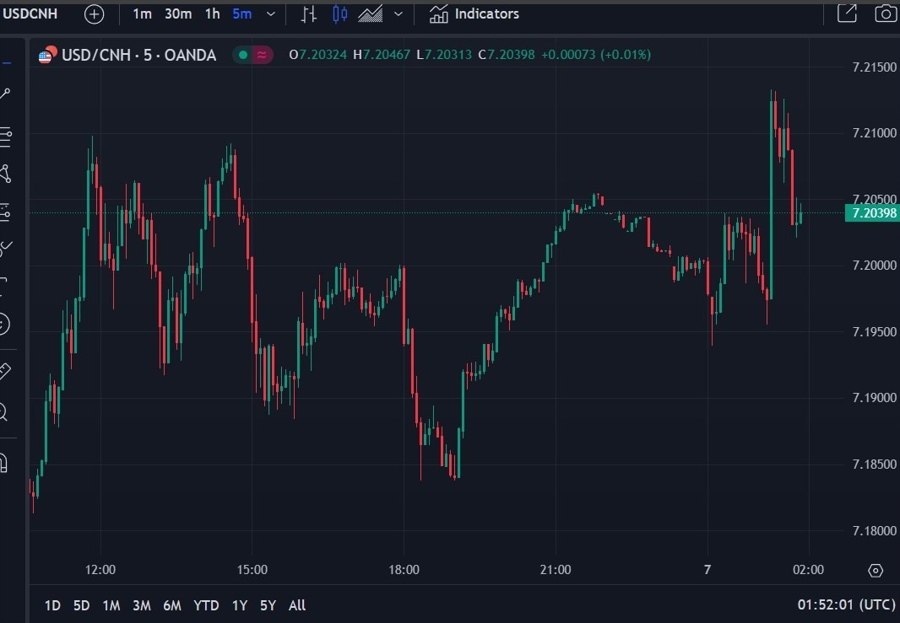Click the 21:00 time axis label
Screen dimensions: 900x623
pyautogui.click(x=556, y=570)
